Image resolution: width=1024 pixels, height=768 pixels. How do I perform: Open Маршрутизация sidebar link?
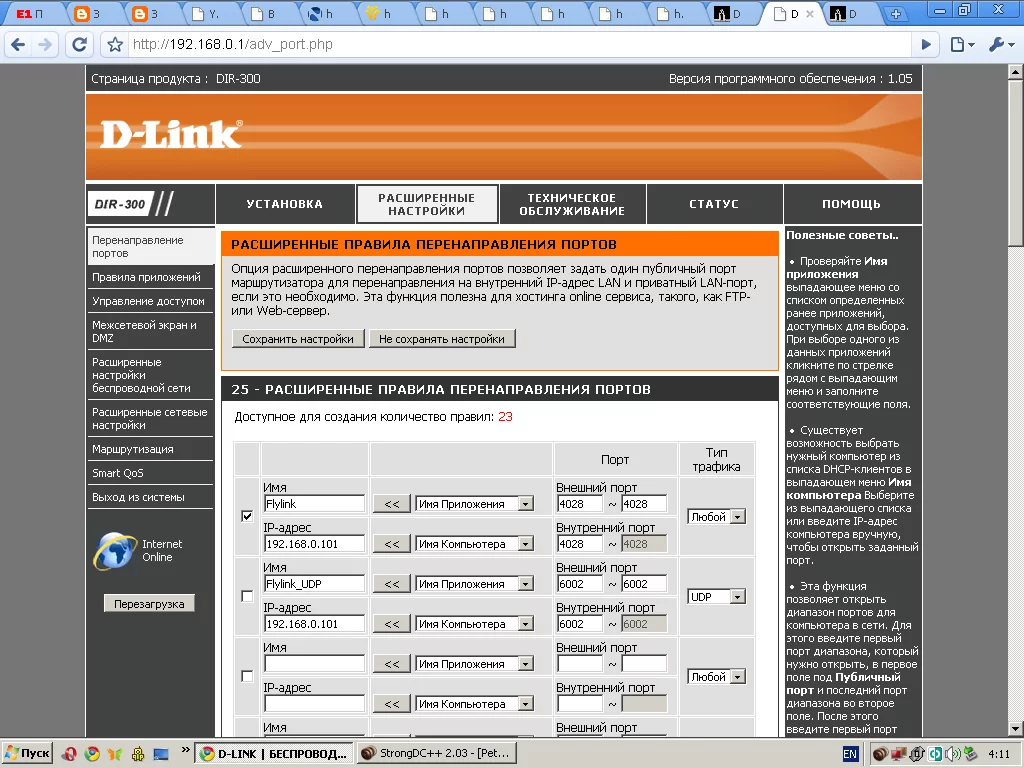[133, 449]
